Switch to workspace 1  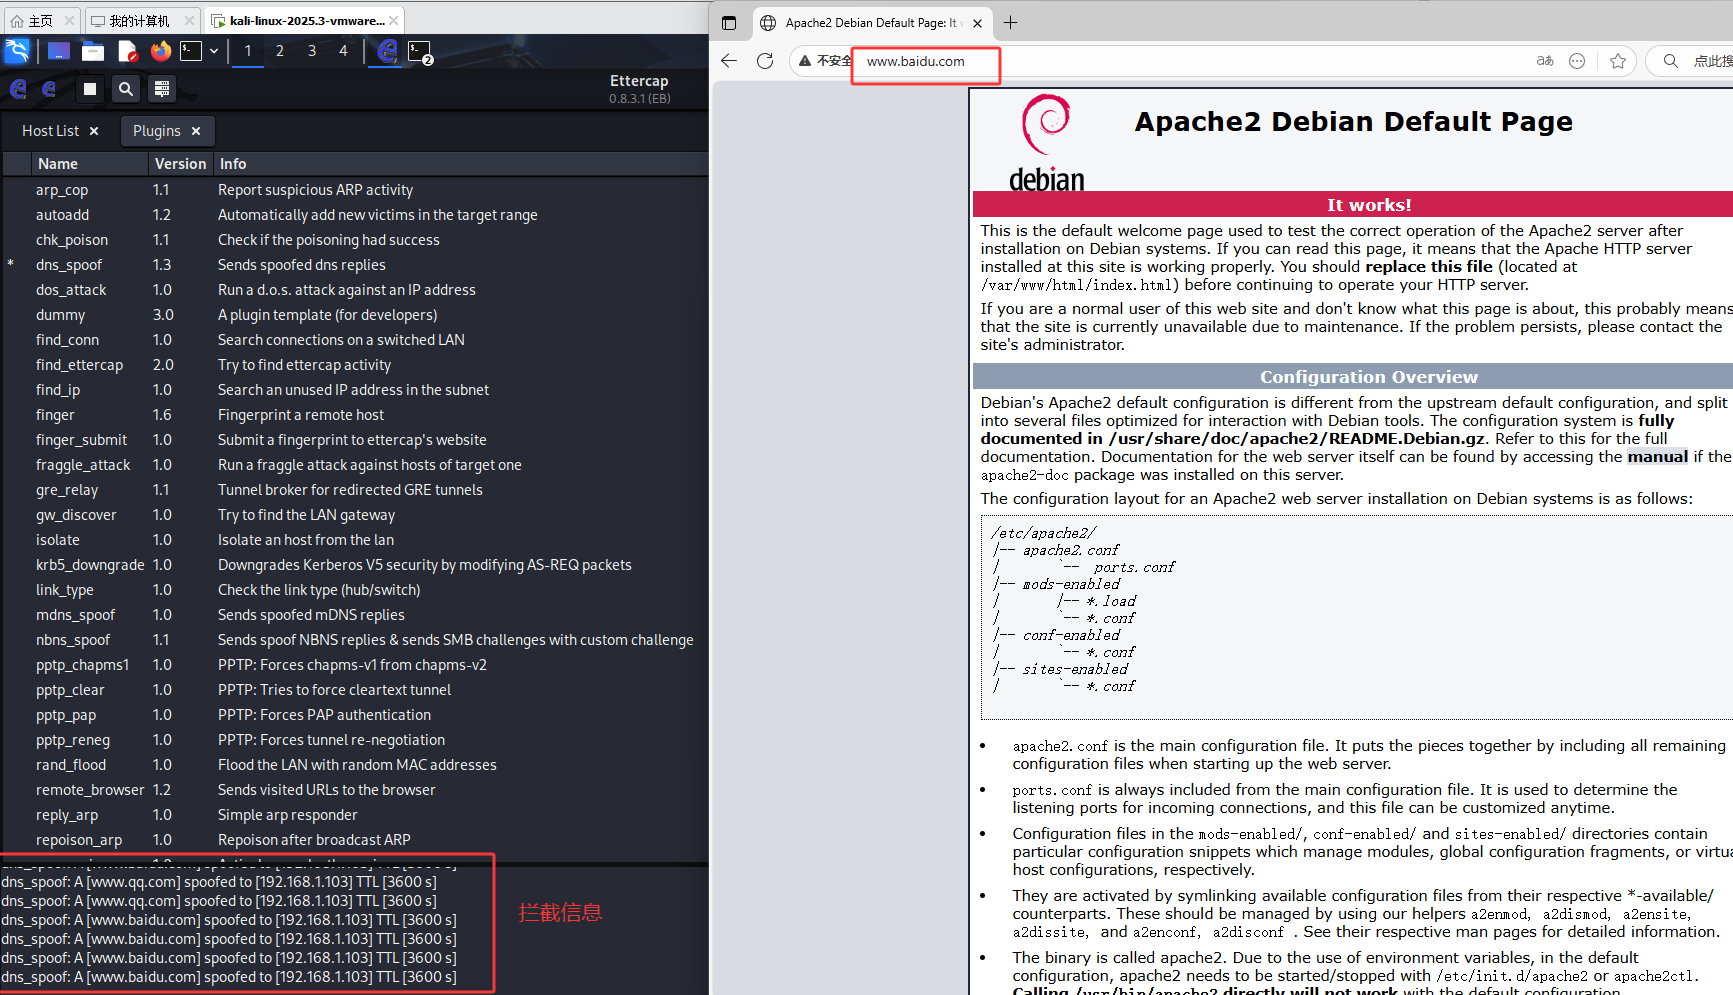248,51
